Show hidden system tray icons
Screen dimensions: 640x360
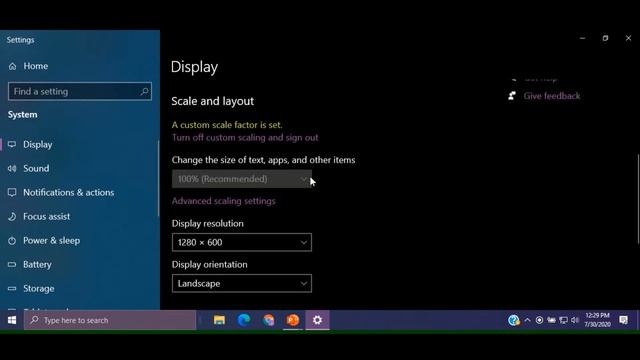tap(527, 320)
